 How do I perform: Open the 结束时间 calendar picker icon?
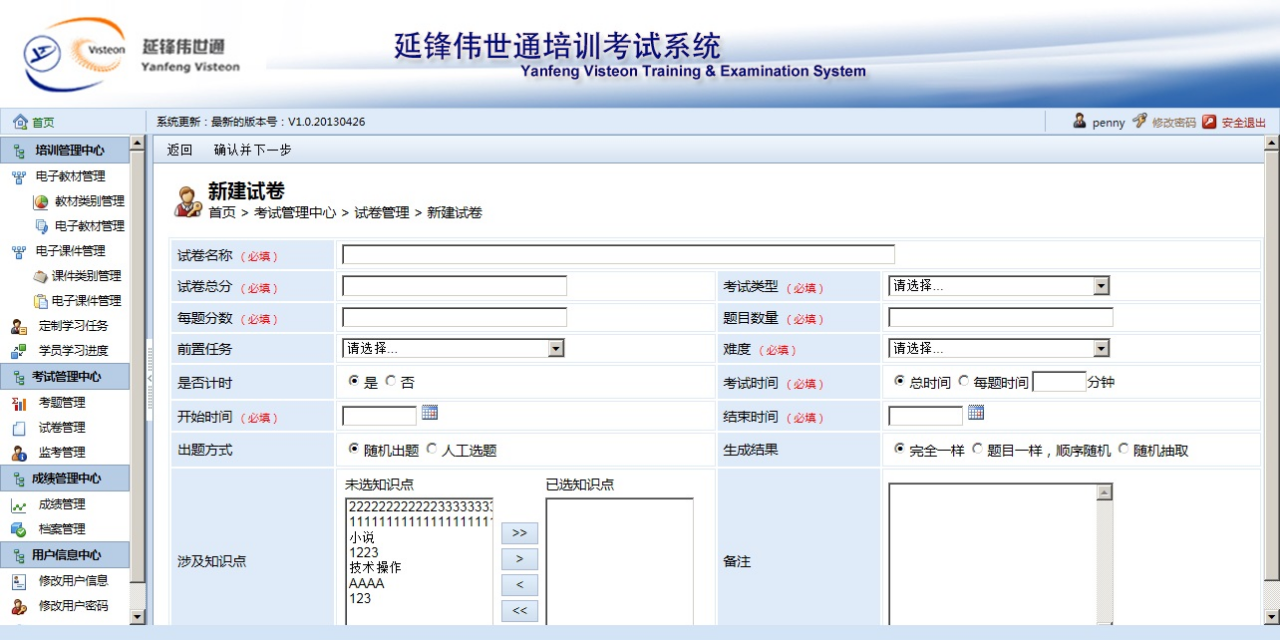coord(976,412)
